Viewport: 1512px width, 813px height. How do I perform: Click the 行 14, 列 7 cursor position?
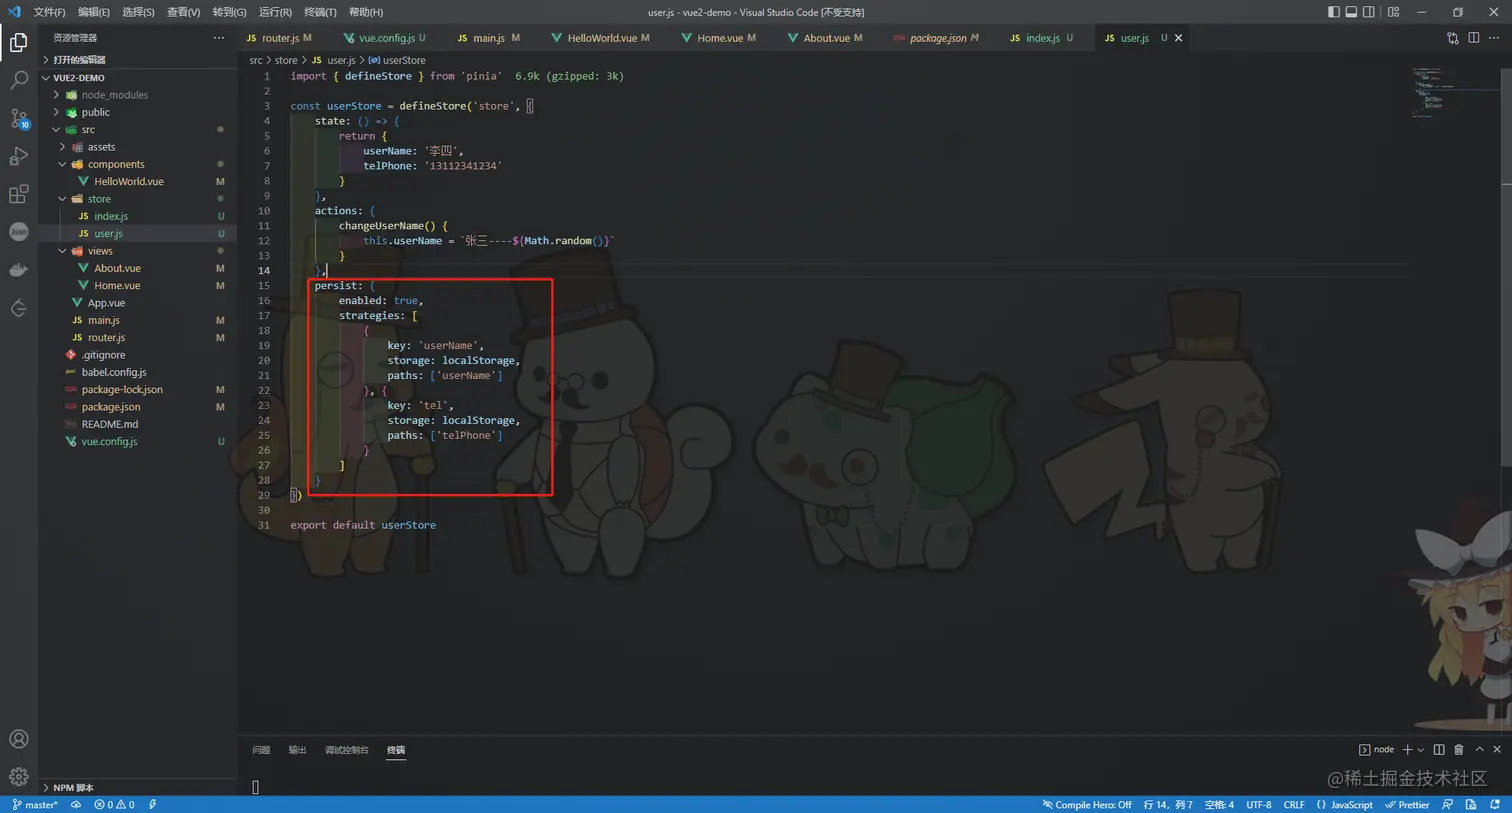coord(1168,804)
